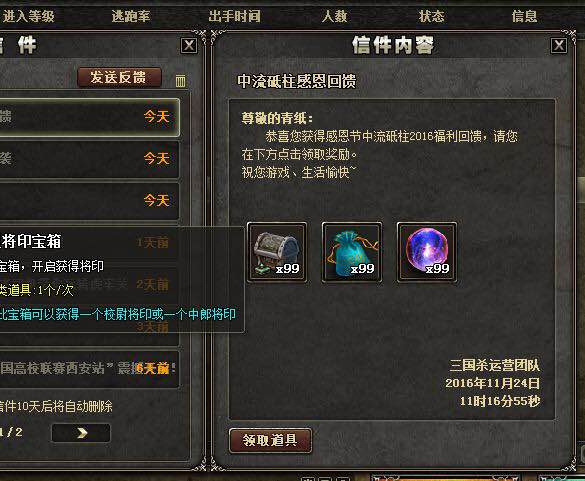Click the trash bin delete mail icon
Image resolution: width=585 pixels, height=481 pixels.
pos(180,81)
